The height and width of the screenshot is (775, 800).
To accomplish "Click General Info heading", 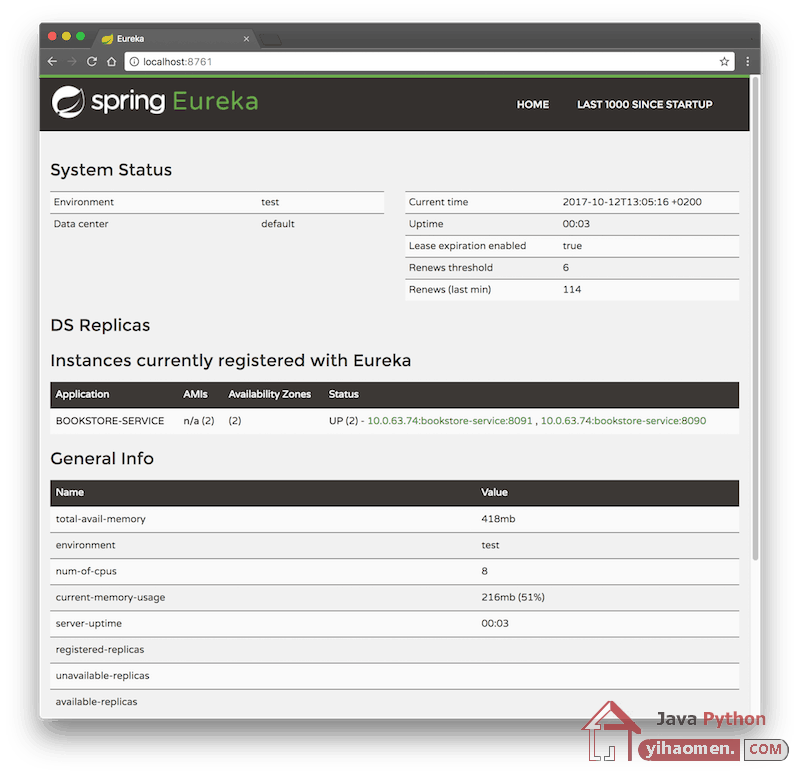I will [x=102, y=459].
